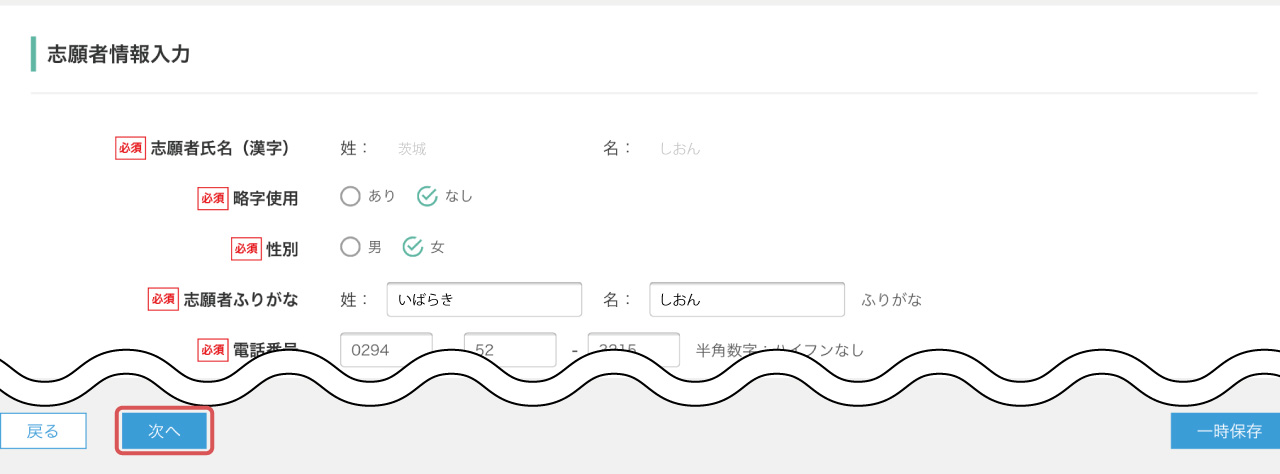Click the 必須 badge beside 性別
This screenshot has width=1280, height=474.
[246, 248]
